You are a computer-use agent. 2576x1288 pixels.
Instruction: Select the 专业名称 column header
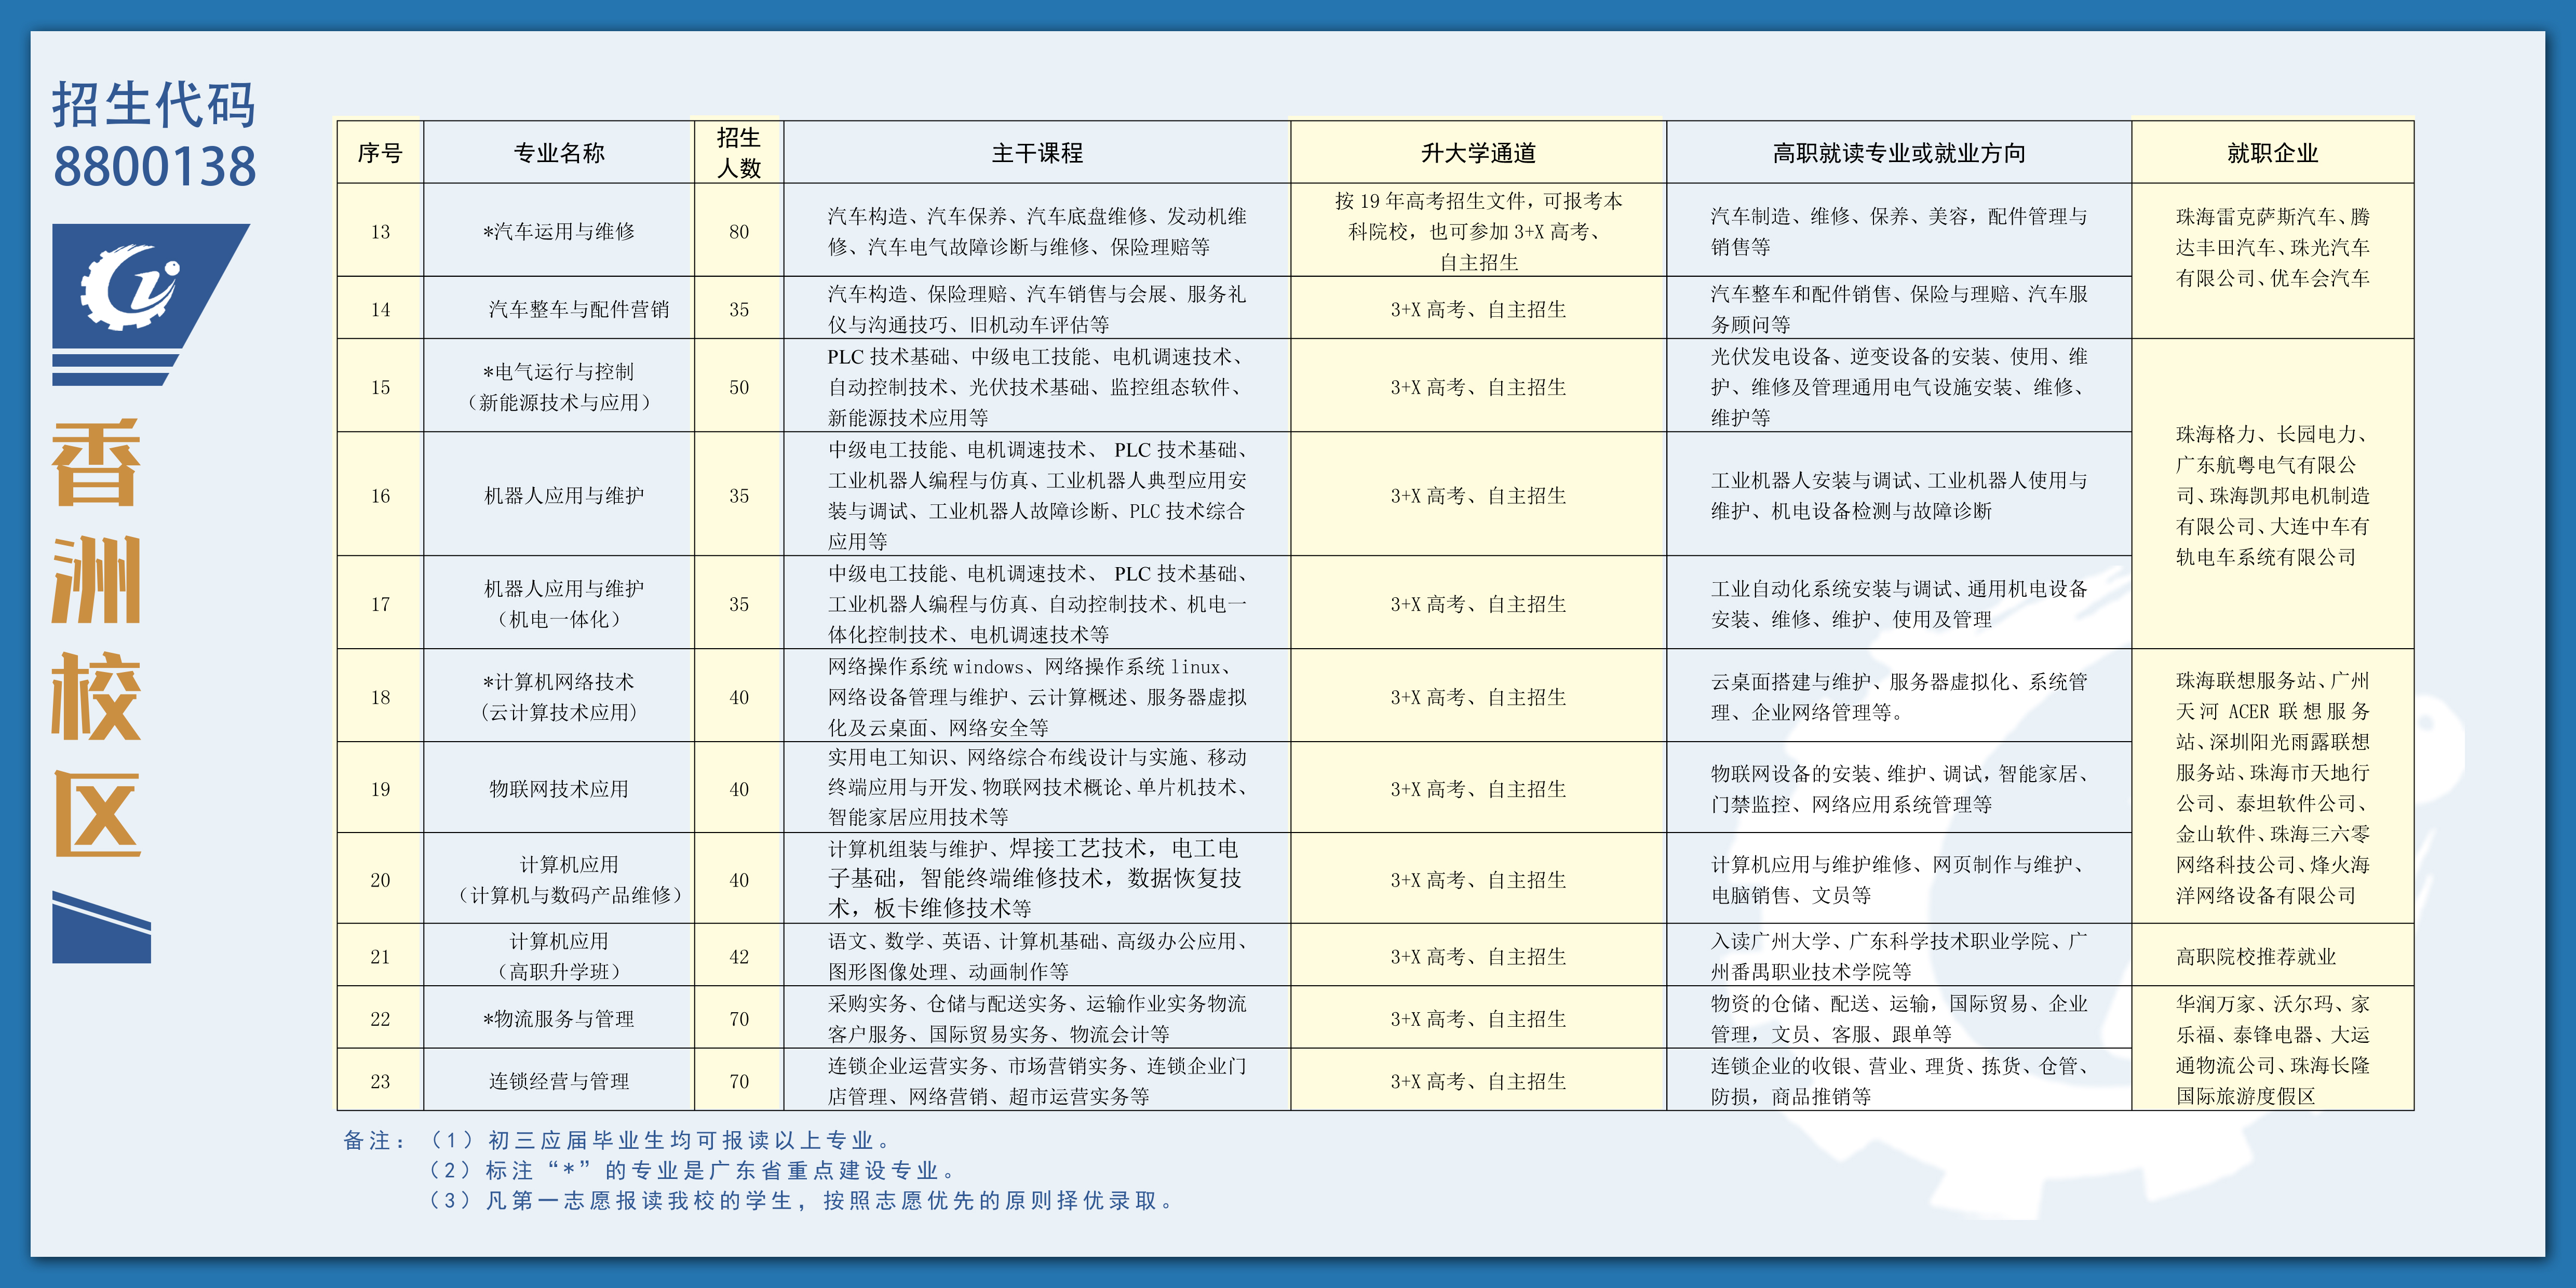(x=559, y=153)
